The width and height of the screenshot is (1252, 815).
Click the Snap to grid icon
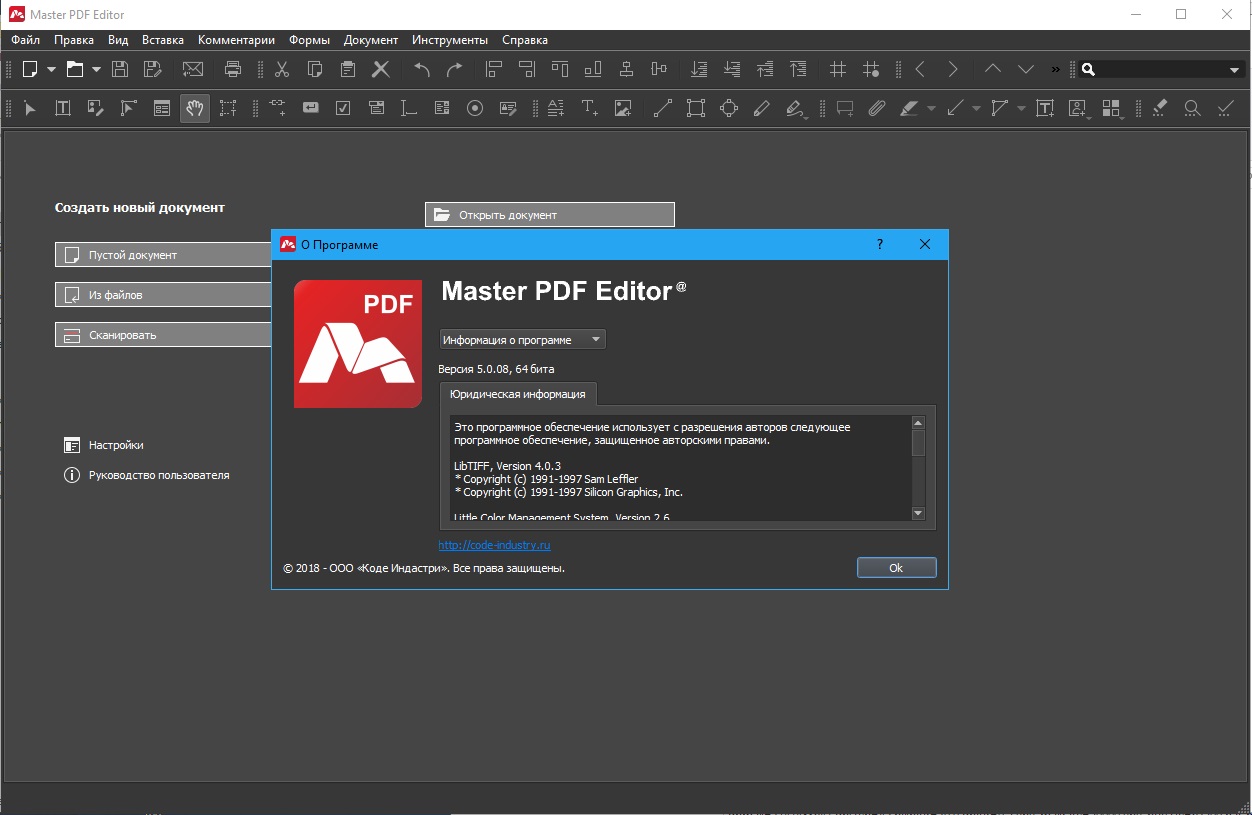click(871, 69)
